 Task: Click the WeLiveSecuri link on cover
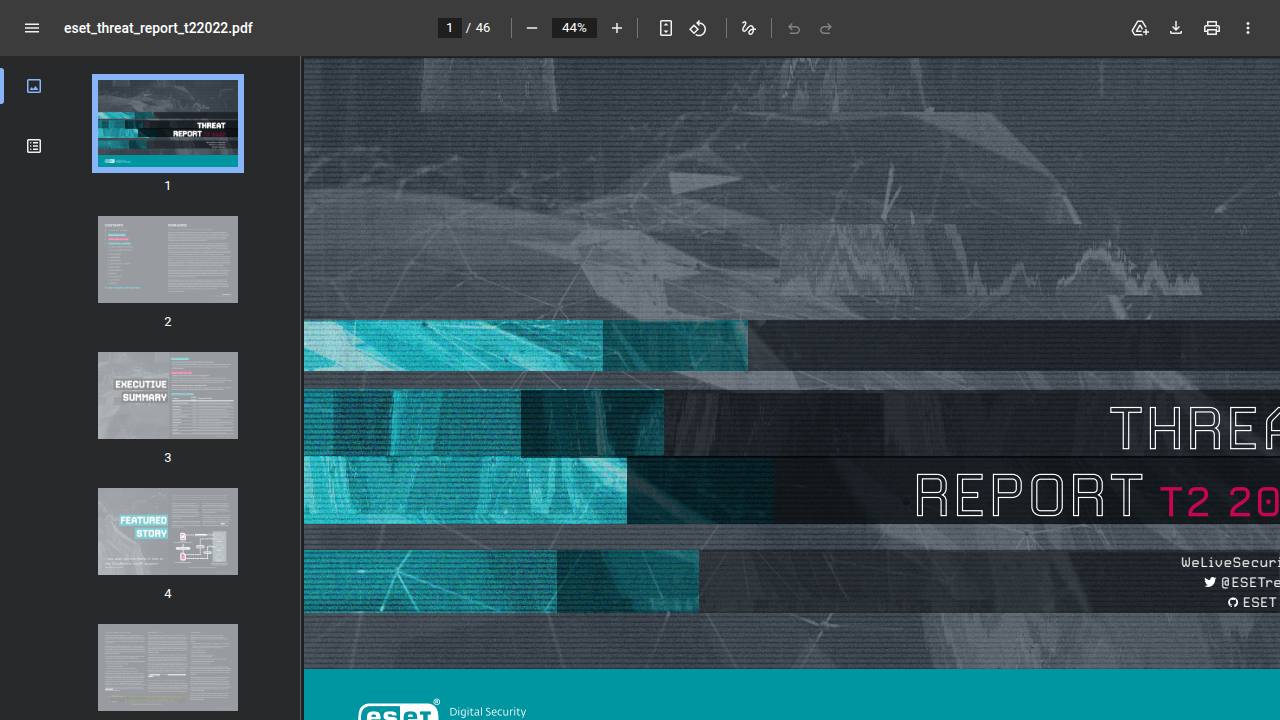1230,562
